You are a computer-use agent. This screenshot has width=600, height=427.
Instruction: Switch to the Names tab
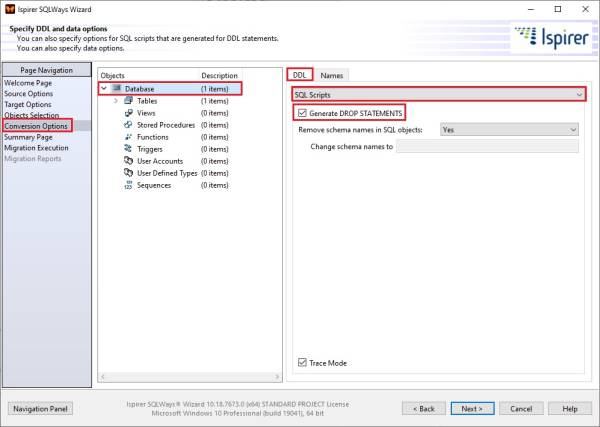coord(332,75)
